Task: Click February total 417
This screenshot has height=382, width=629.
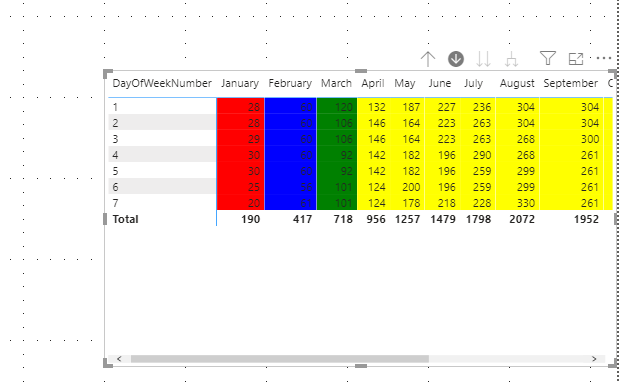Action: [x=302, y=219]
